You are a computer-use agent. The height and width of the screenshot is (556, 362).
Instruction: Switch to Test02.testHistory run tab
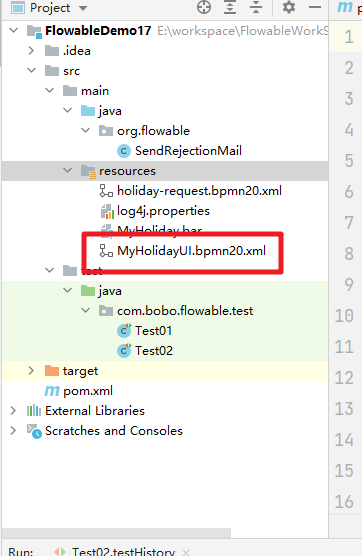[123, 551]
